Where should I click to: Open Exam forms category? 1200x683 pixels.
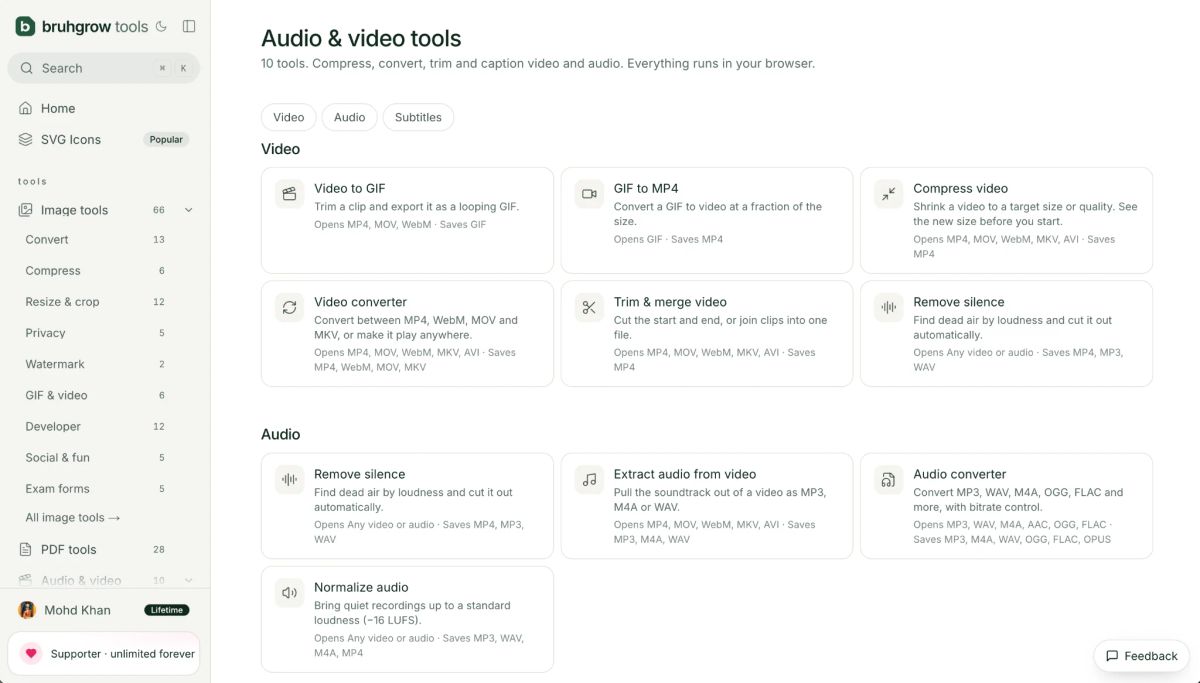coord(95,488)
